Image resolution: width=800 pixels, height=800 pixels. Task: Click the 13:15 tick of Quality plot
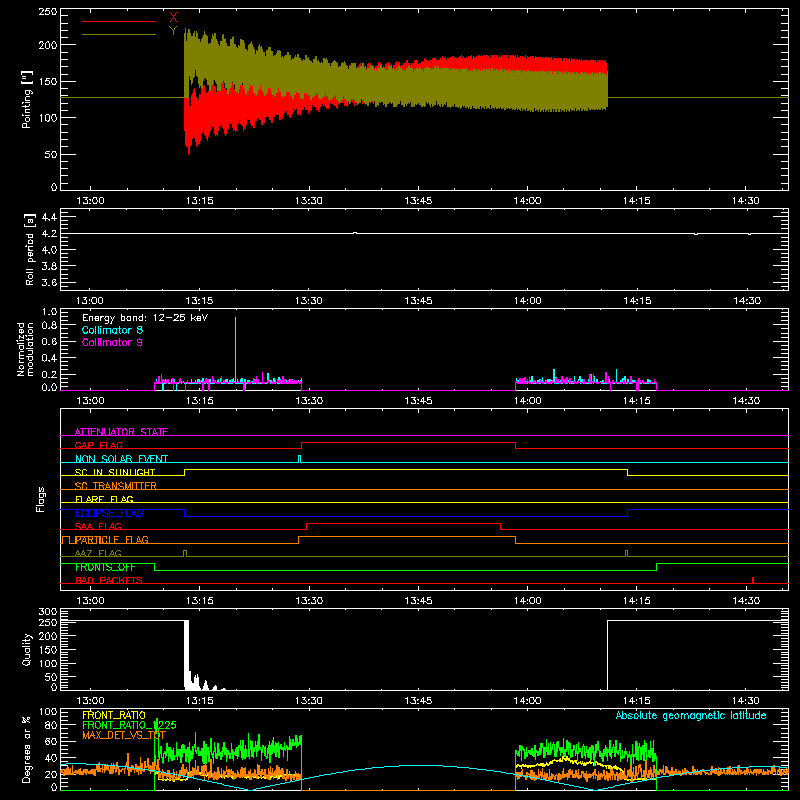coord(199,701)
